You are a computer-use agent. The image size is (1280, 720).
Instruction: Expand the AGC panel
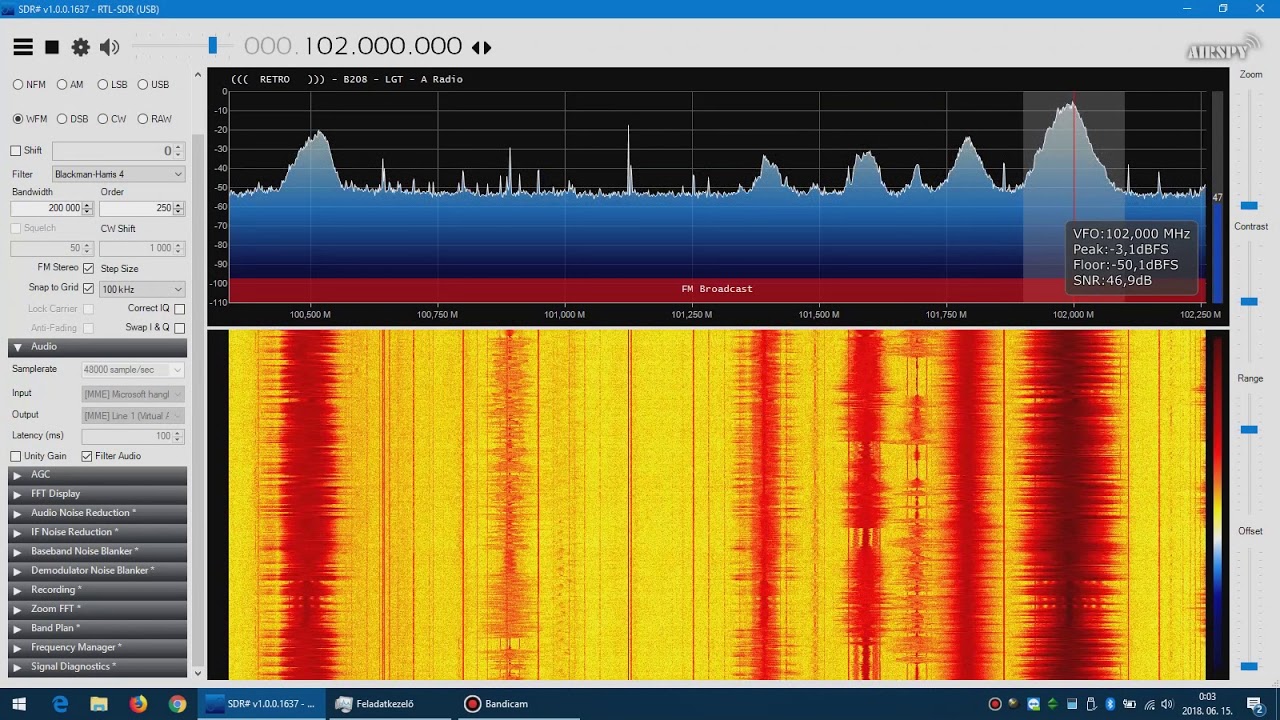[x=97, y=475]
